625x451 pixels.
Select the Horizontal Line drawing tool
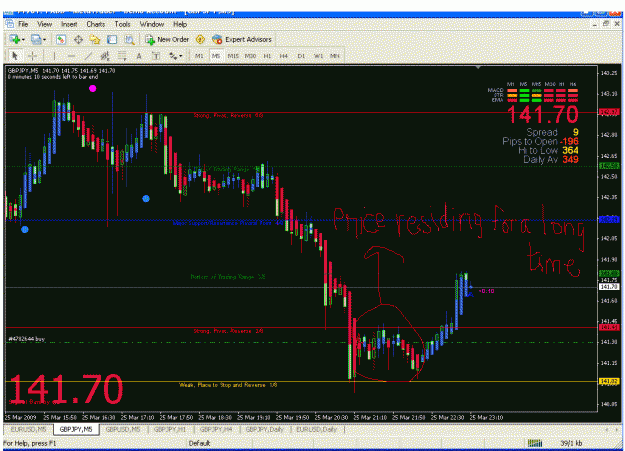pos(71,56)
